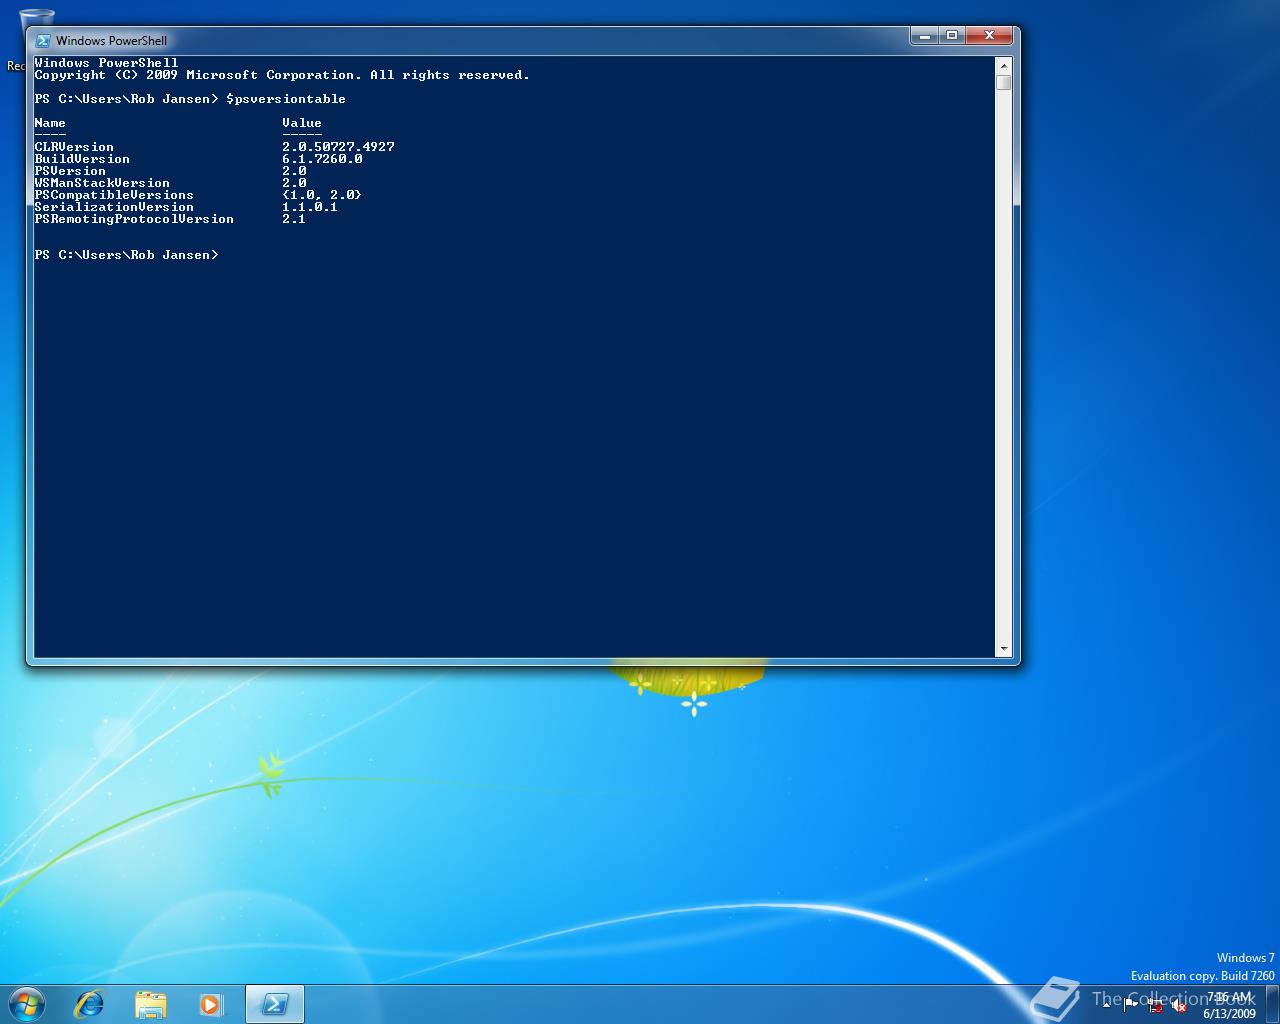Click the PowerShell icon in the title bar

pos(43,41)
